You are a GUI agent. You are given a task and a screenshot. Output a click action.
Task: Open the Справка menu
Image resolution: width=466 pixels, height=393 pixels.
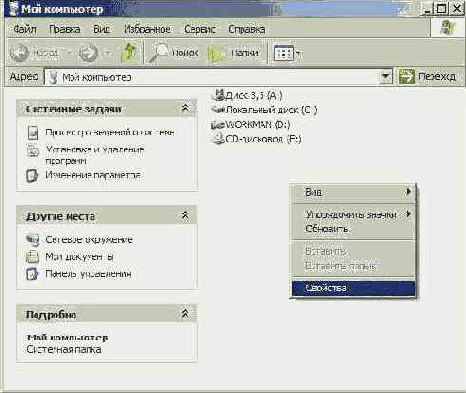pyautogui.click(x=247, y=29)
